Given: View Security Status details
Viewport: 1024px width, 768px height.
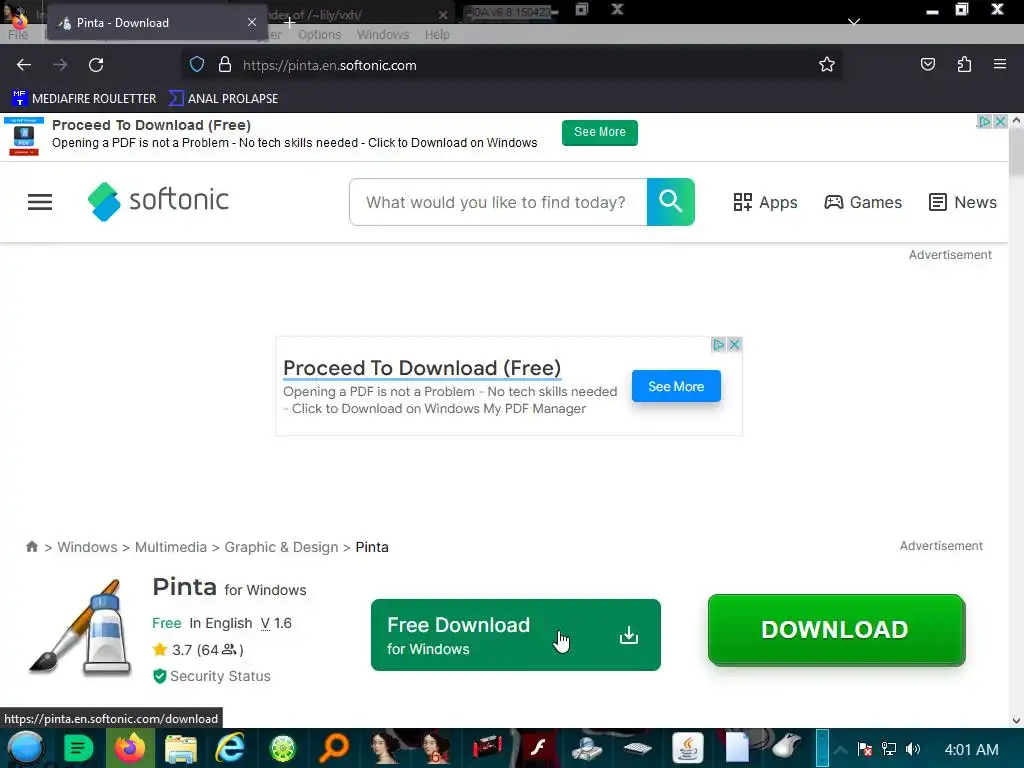Looking at the screenshot, I should [x=212, y=677].
